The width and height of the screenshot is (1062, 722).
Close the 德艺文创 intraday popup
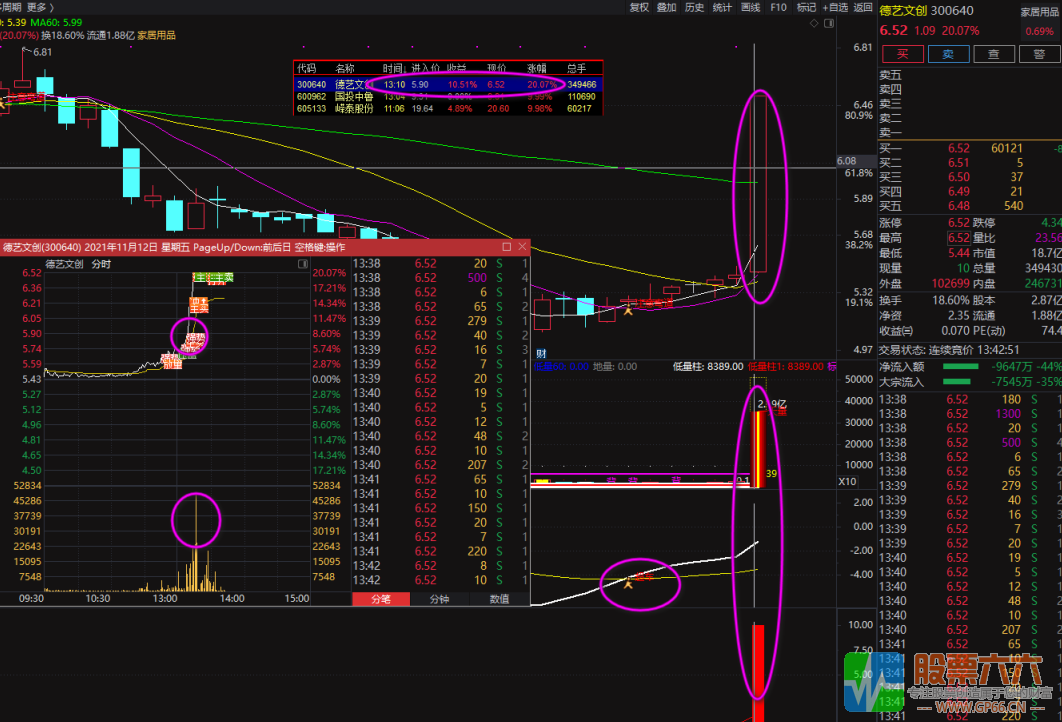(x=521, y=247)
